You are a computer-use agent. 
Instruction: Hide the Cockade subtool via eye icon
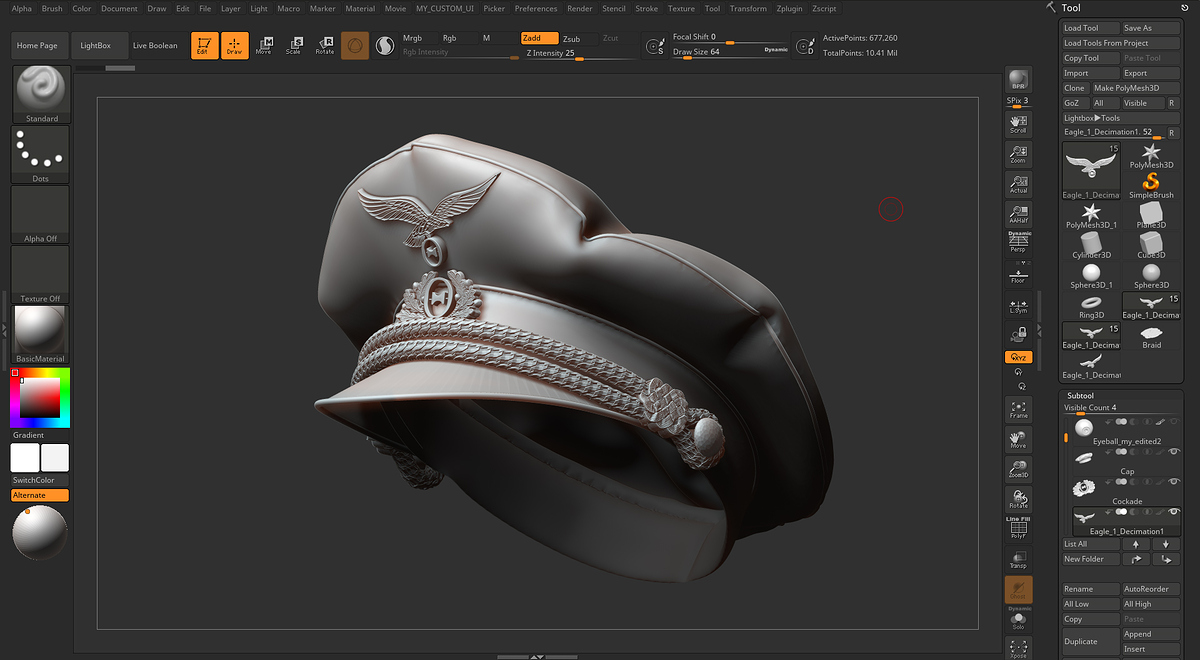click(x=1174, y=483)
